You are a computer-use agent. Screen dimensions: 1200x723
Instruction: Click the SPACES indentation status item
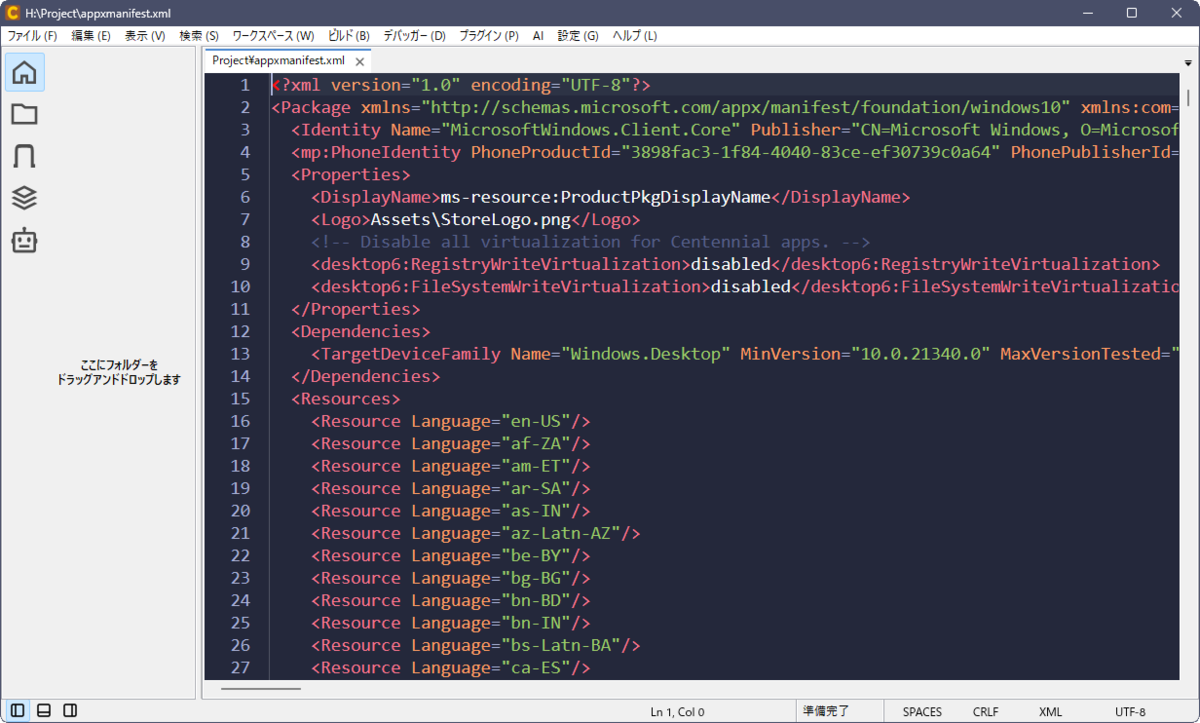922,712
